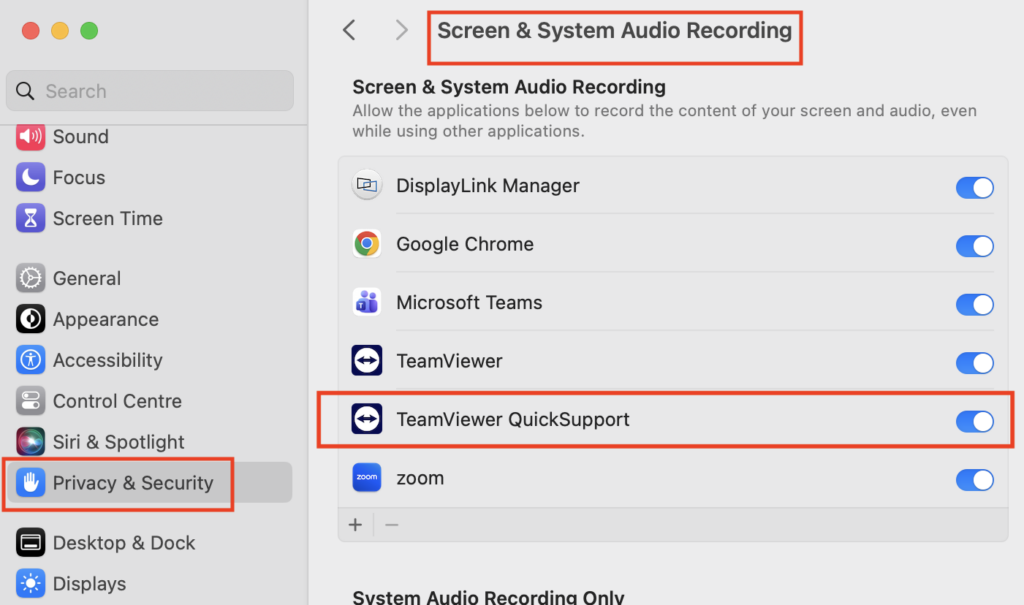This screenshot has width=1024, height=605.
Task: Switch off Microsoft Teams recording toggle
Action: point(974,304)
